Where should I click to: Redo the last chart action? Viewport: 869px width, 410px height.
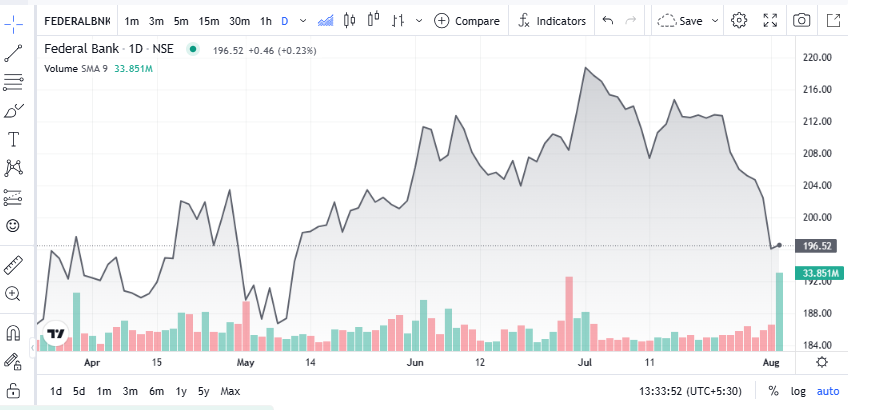[631, 21]
